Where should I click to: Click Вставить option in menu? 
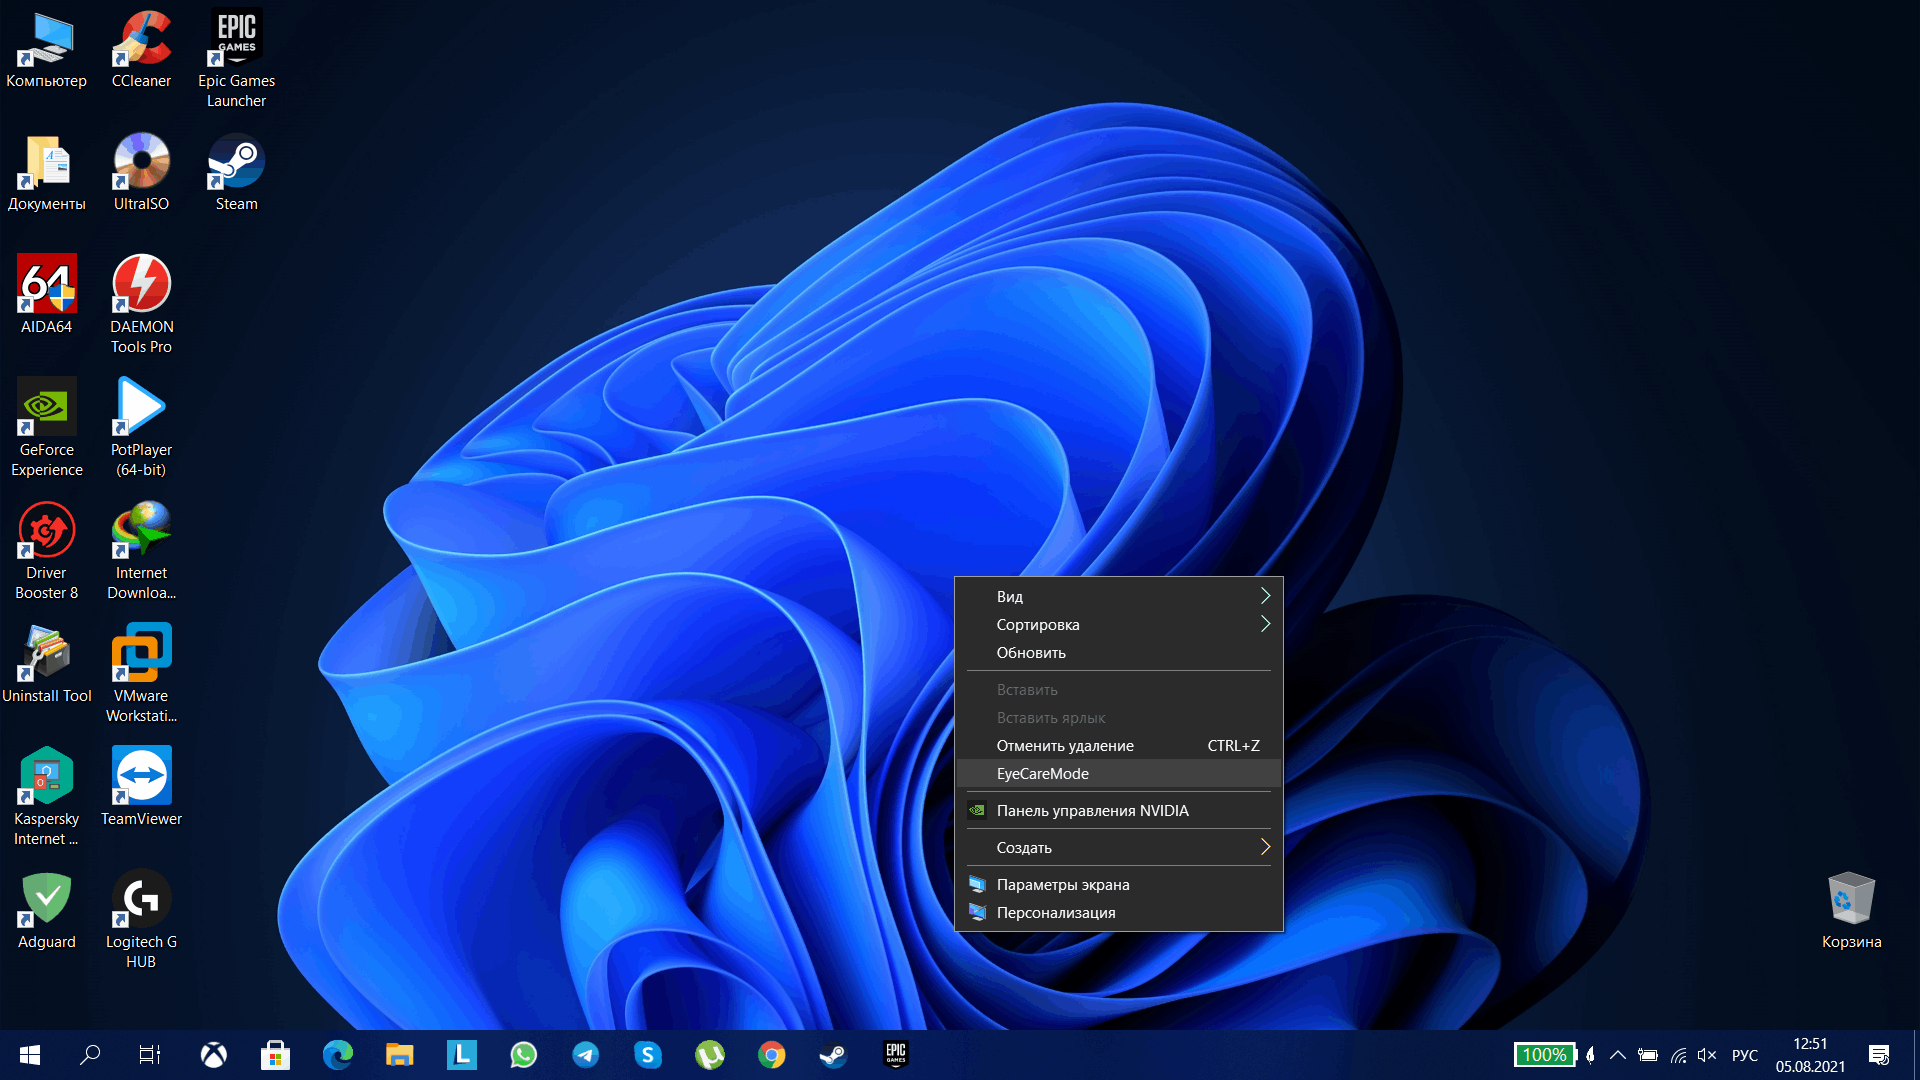pos(1026,688)
